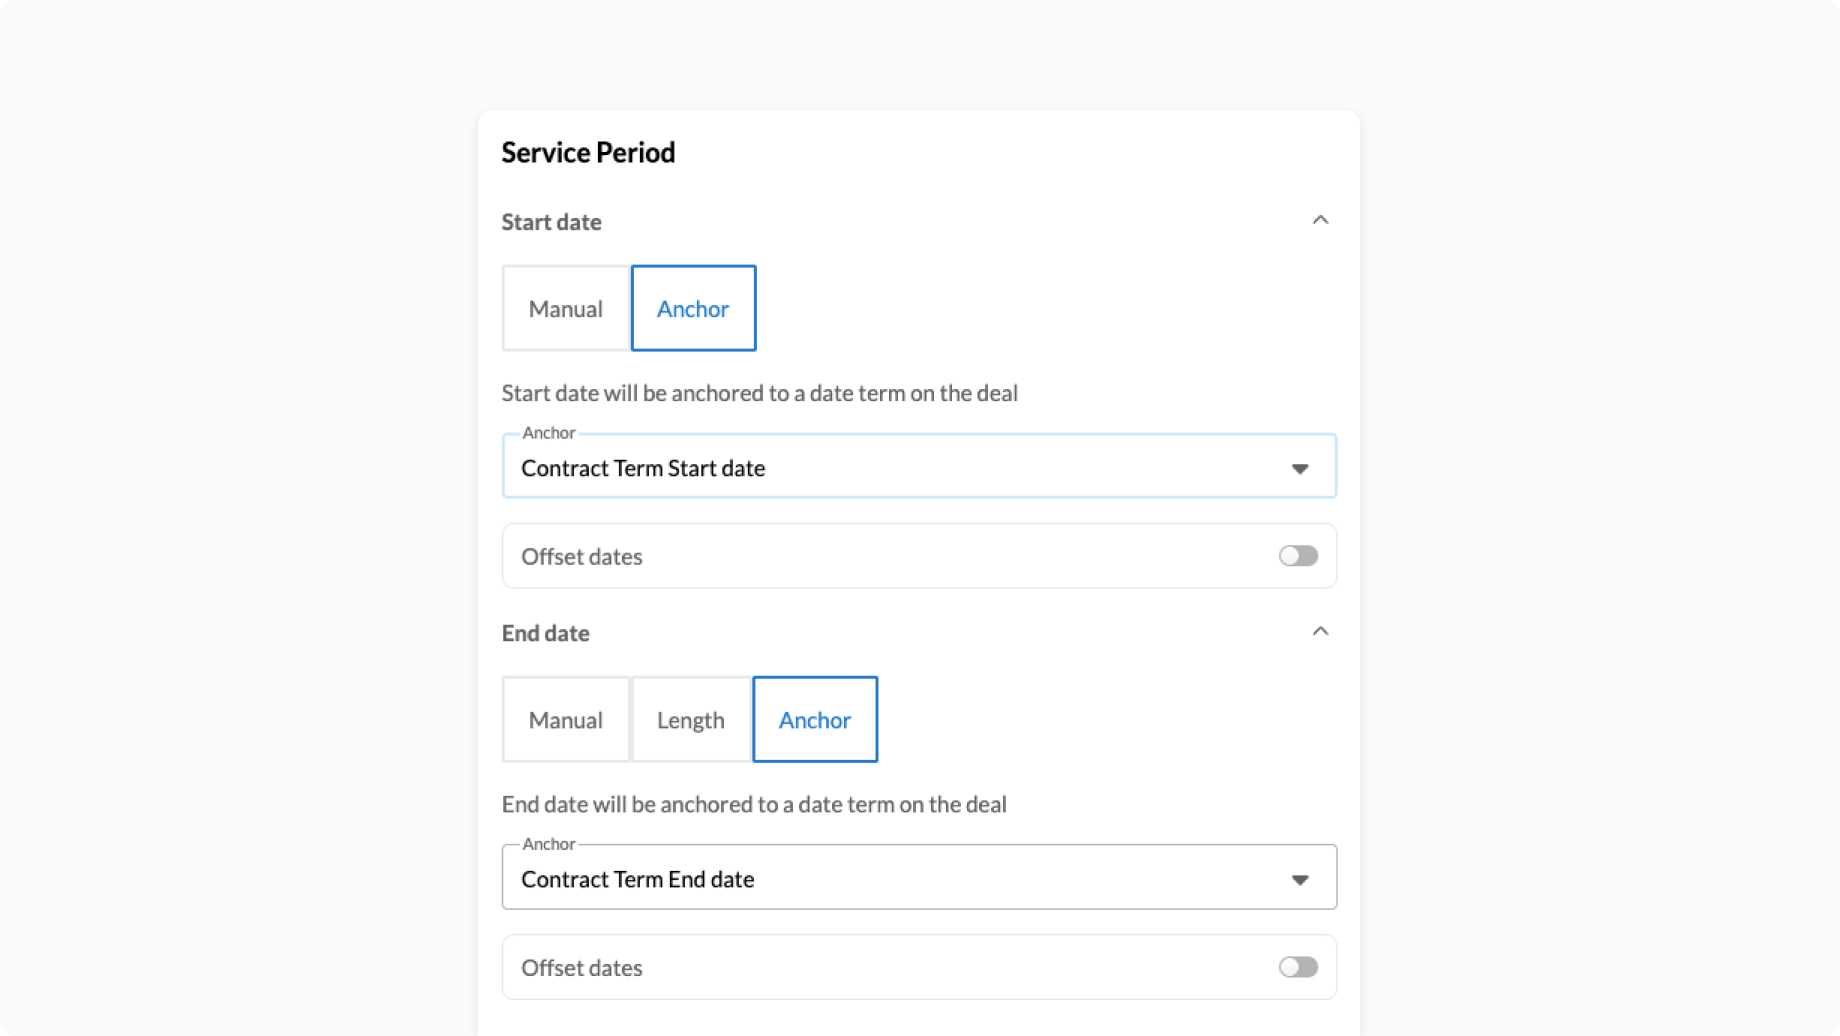Enable Offset dates switch under Start date
This screenshot has width=1840, height=1036.
pyautogui.click(x=1298, y=556)
